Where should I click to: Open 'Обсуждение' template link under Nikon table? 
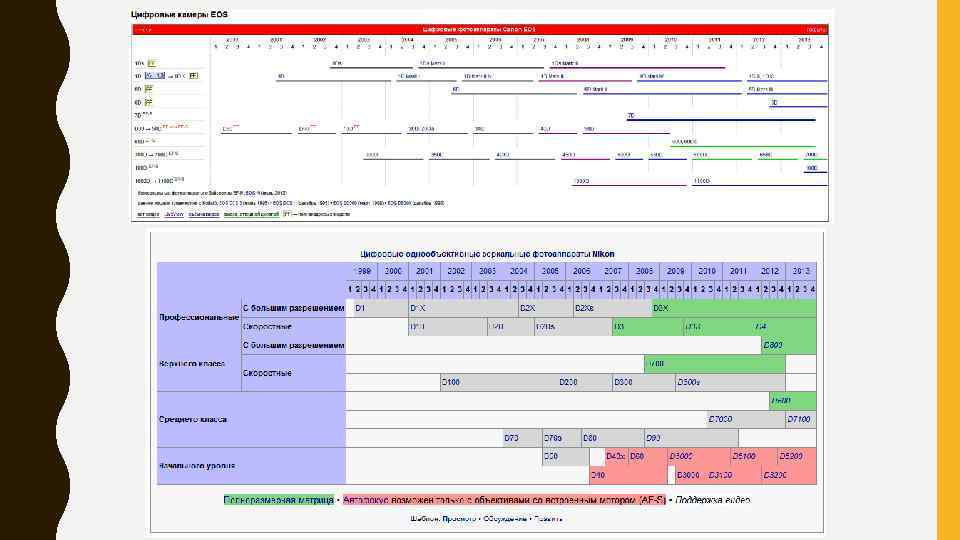(505, 519)
